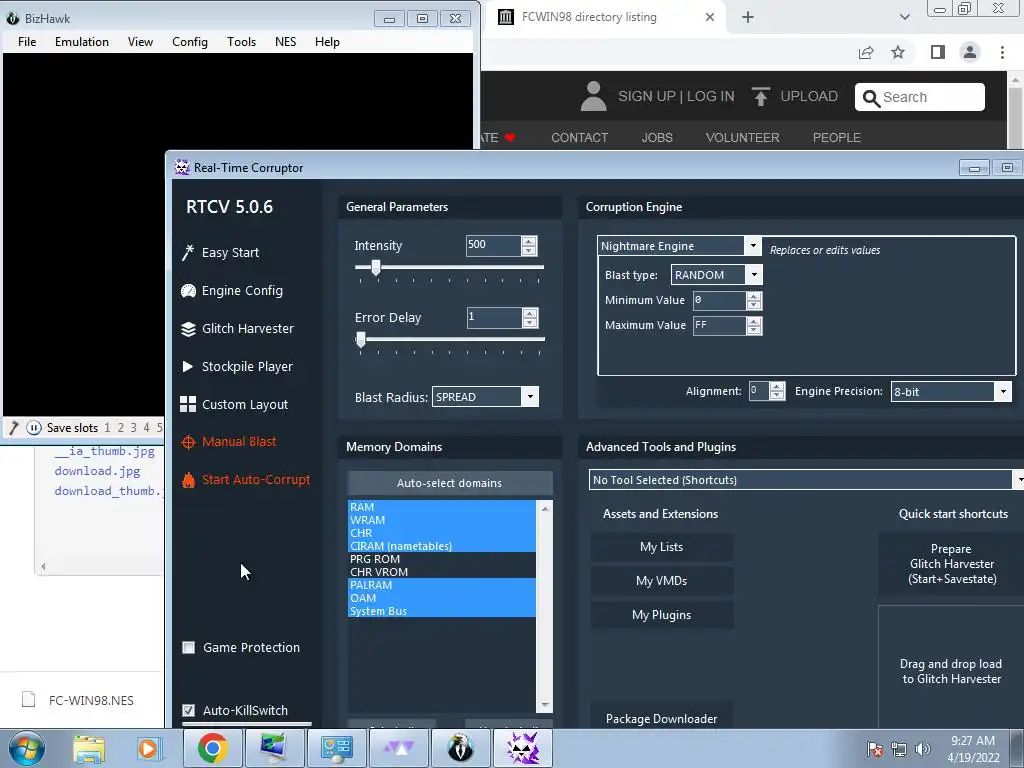Click the Auto-select domains button
Screen dimensions: 1024x768
point(450,483)
